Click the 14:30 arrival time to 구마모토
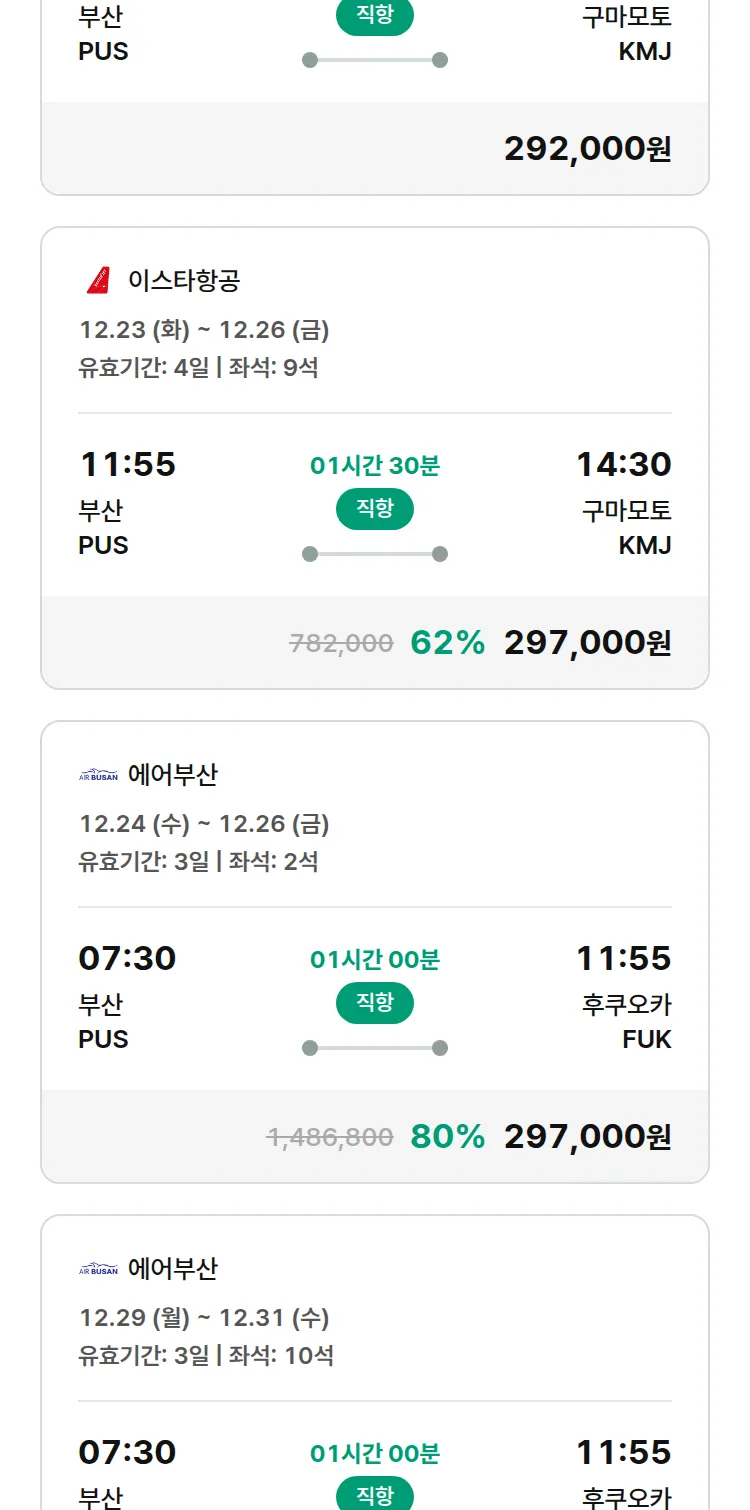750x1510 pixels. coord(623,465)
